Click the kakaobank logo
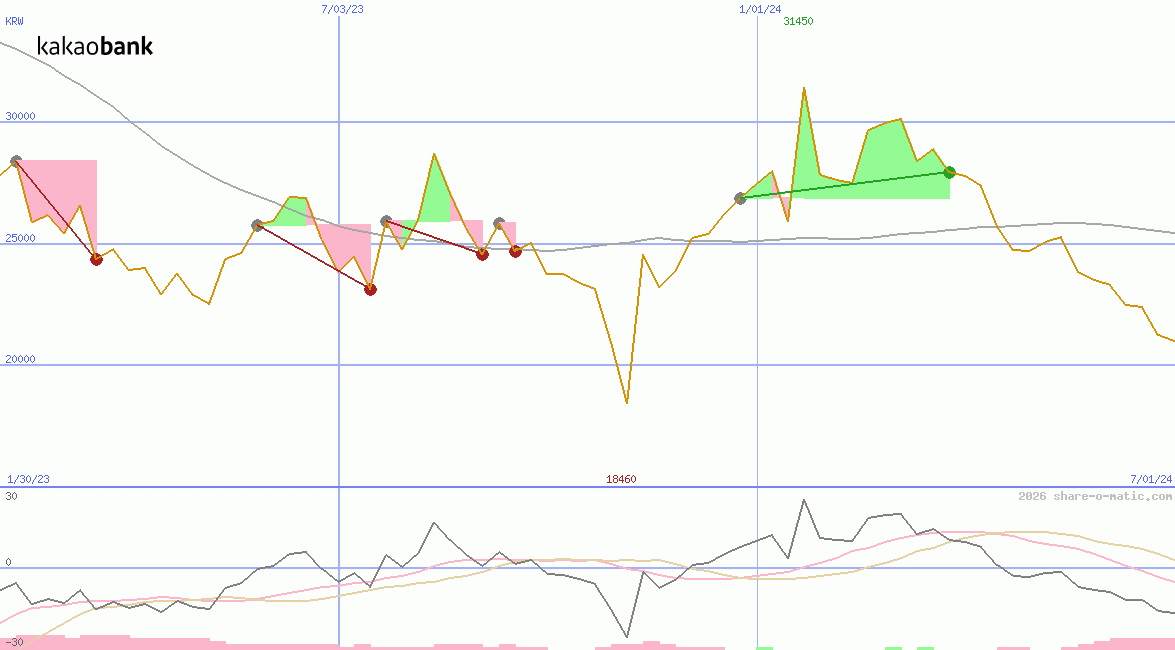 click(x=95, y=46)
